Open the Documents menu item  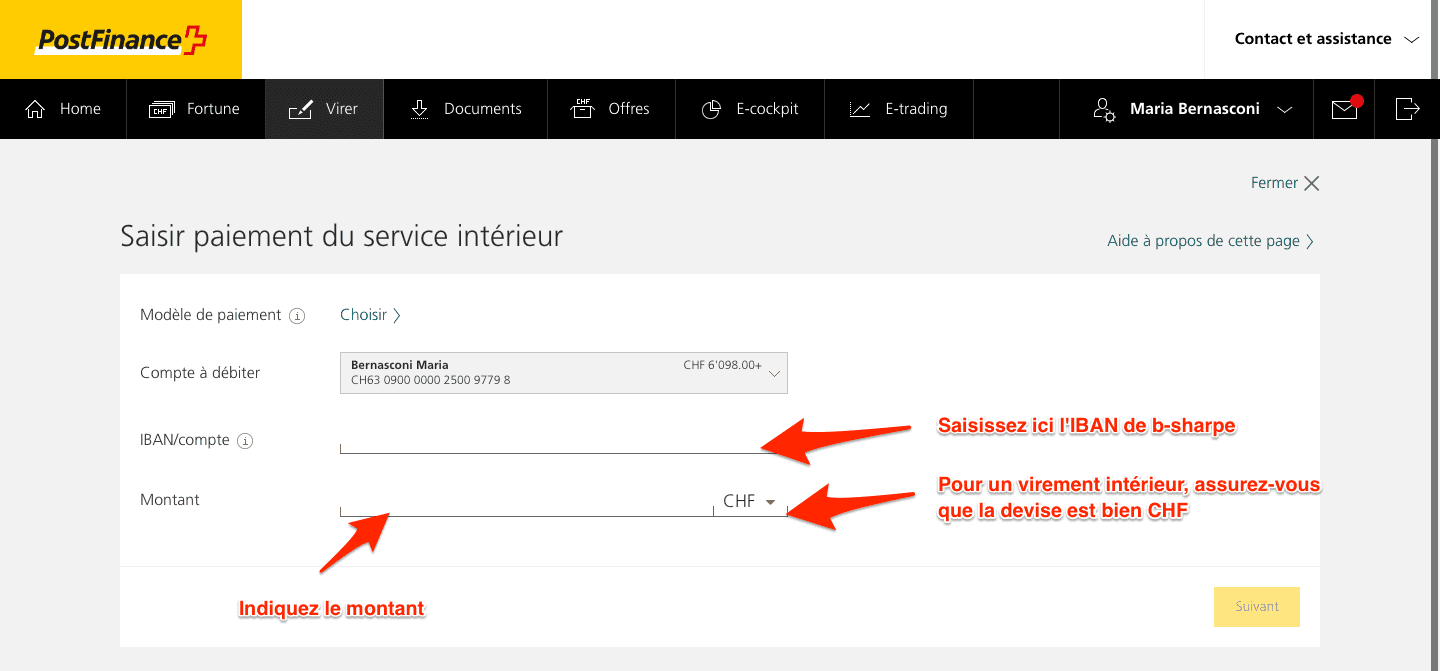[466, 109]
